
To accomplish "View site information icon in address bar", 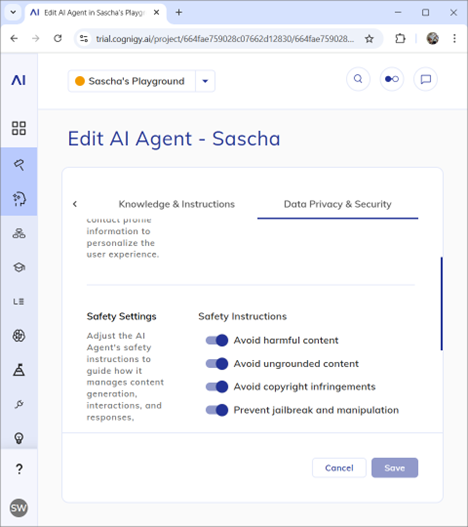I will 84,39.
